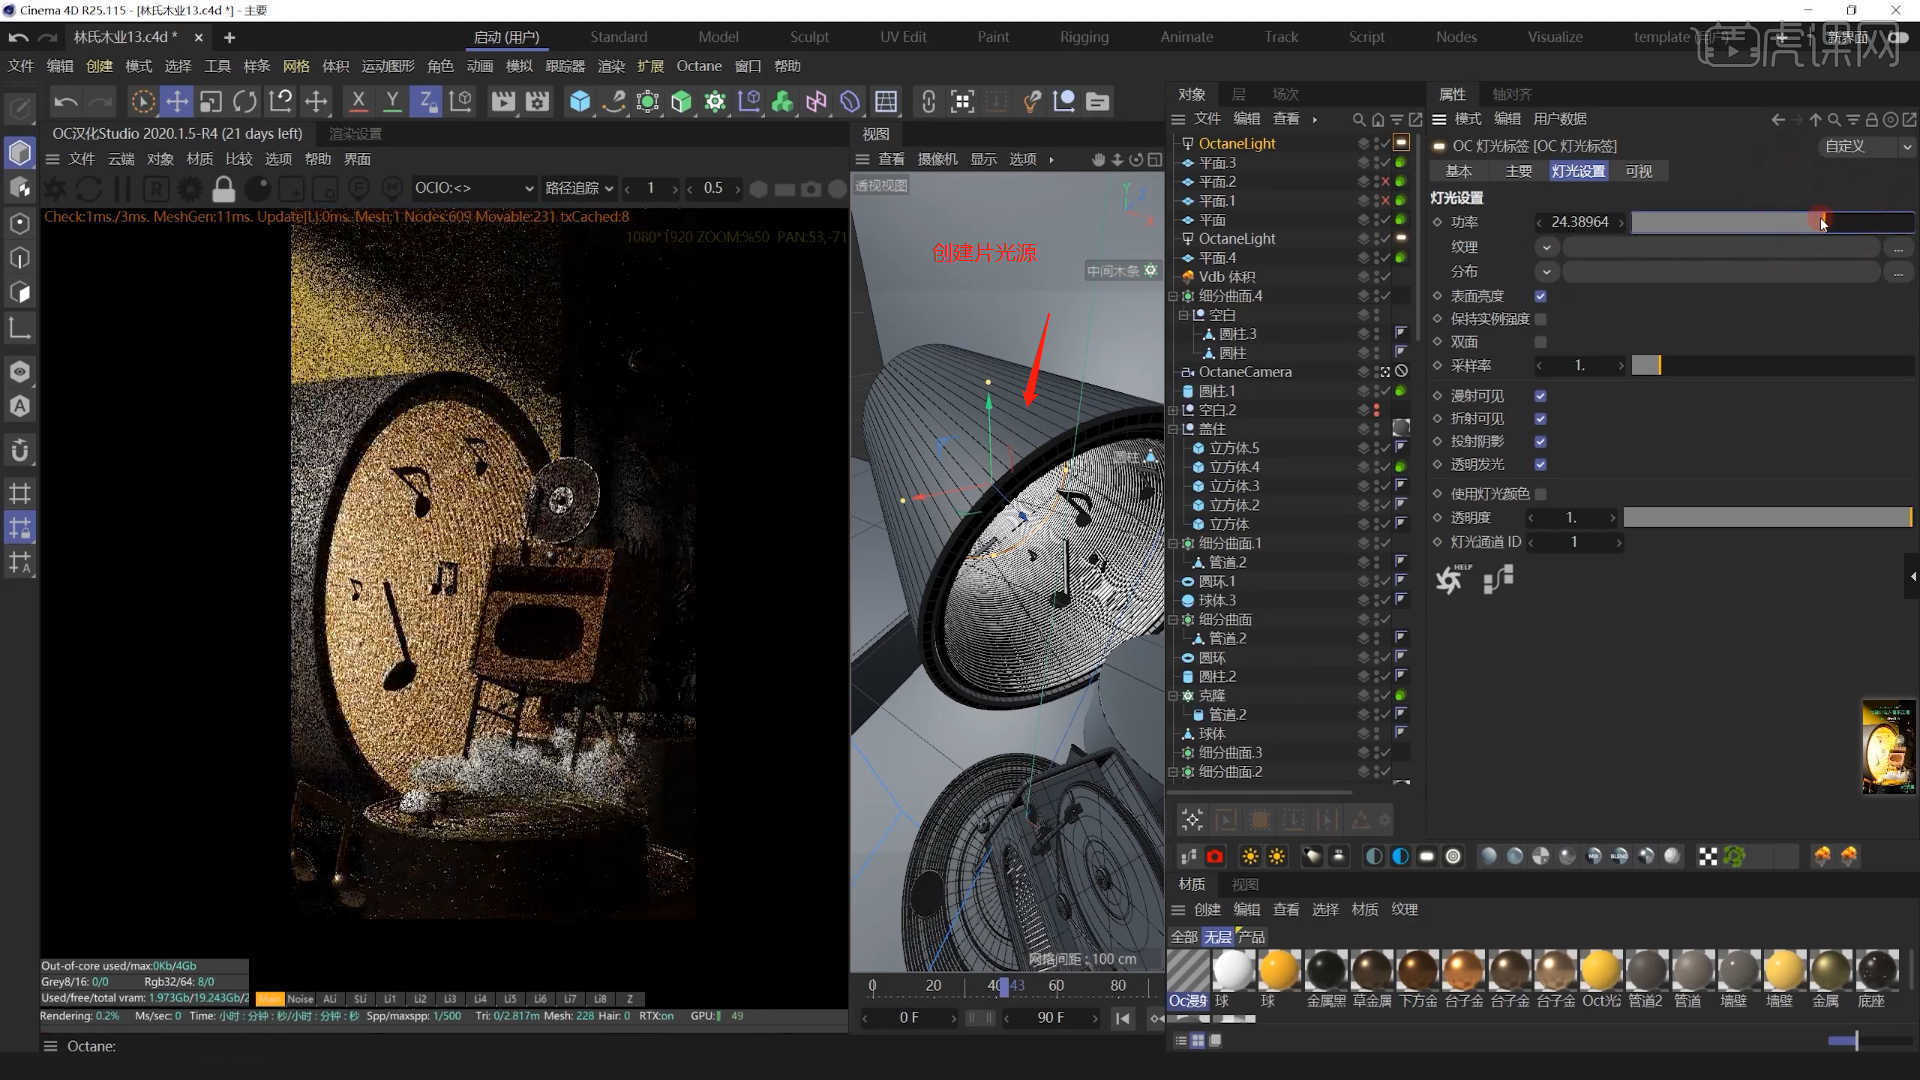
Task: Collapse the 细分曲面.4 tree item
Action: [1173, 296]
